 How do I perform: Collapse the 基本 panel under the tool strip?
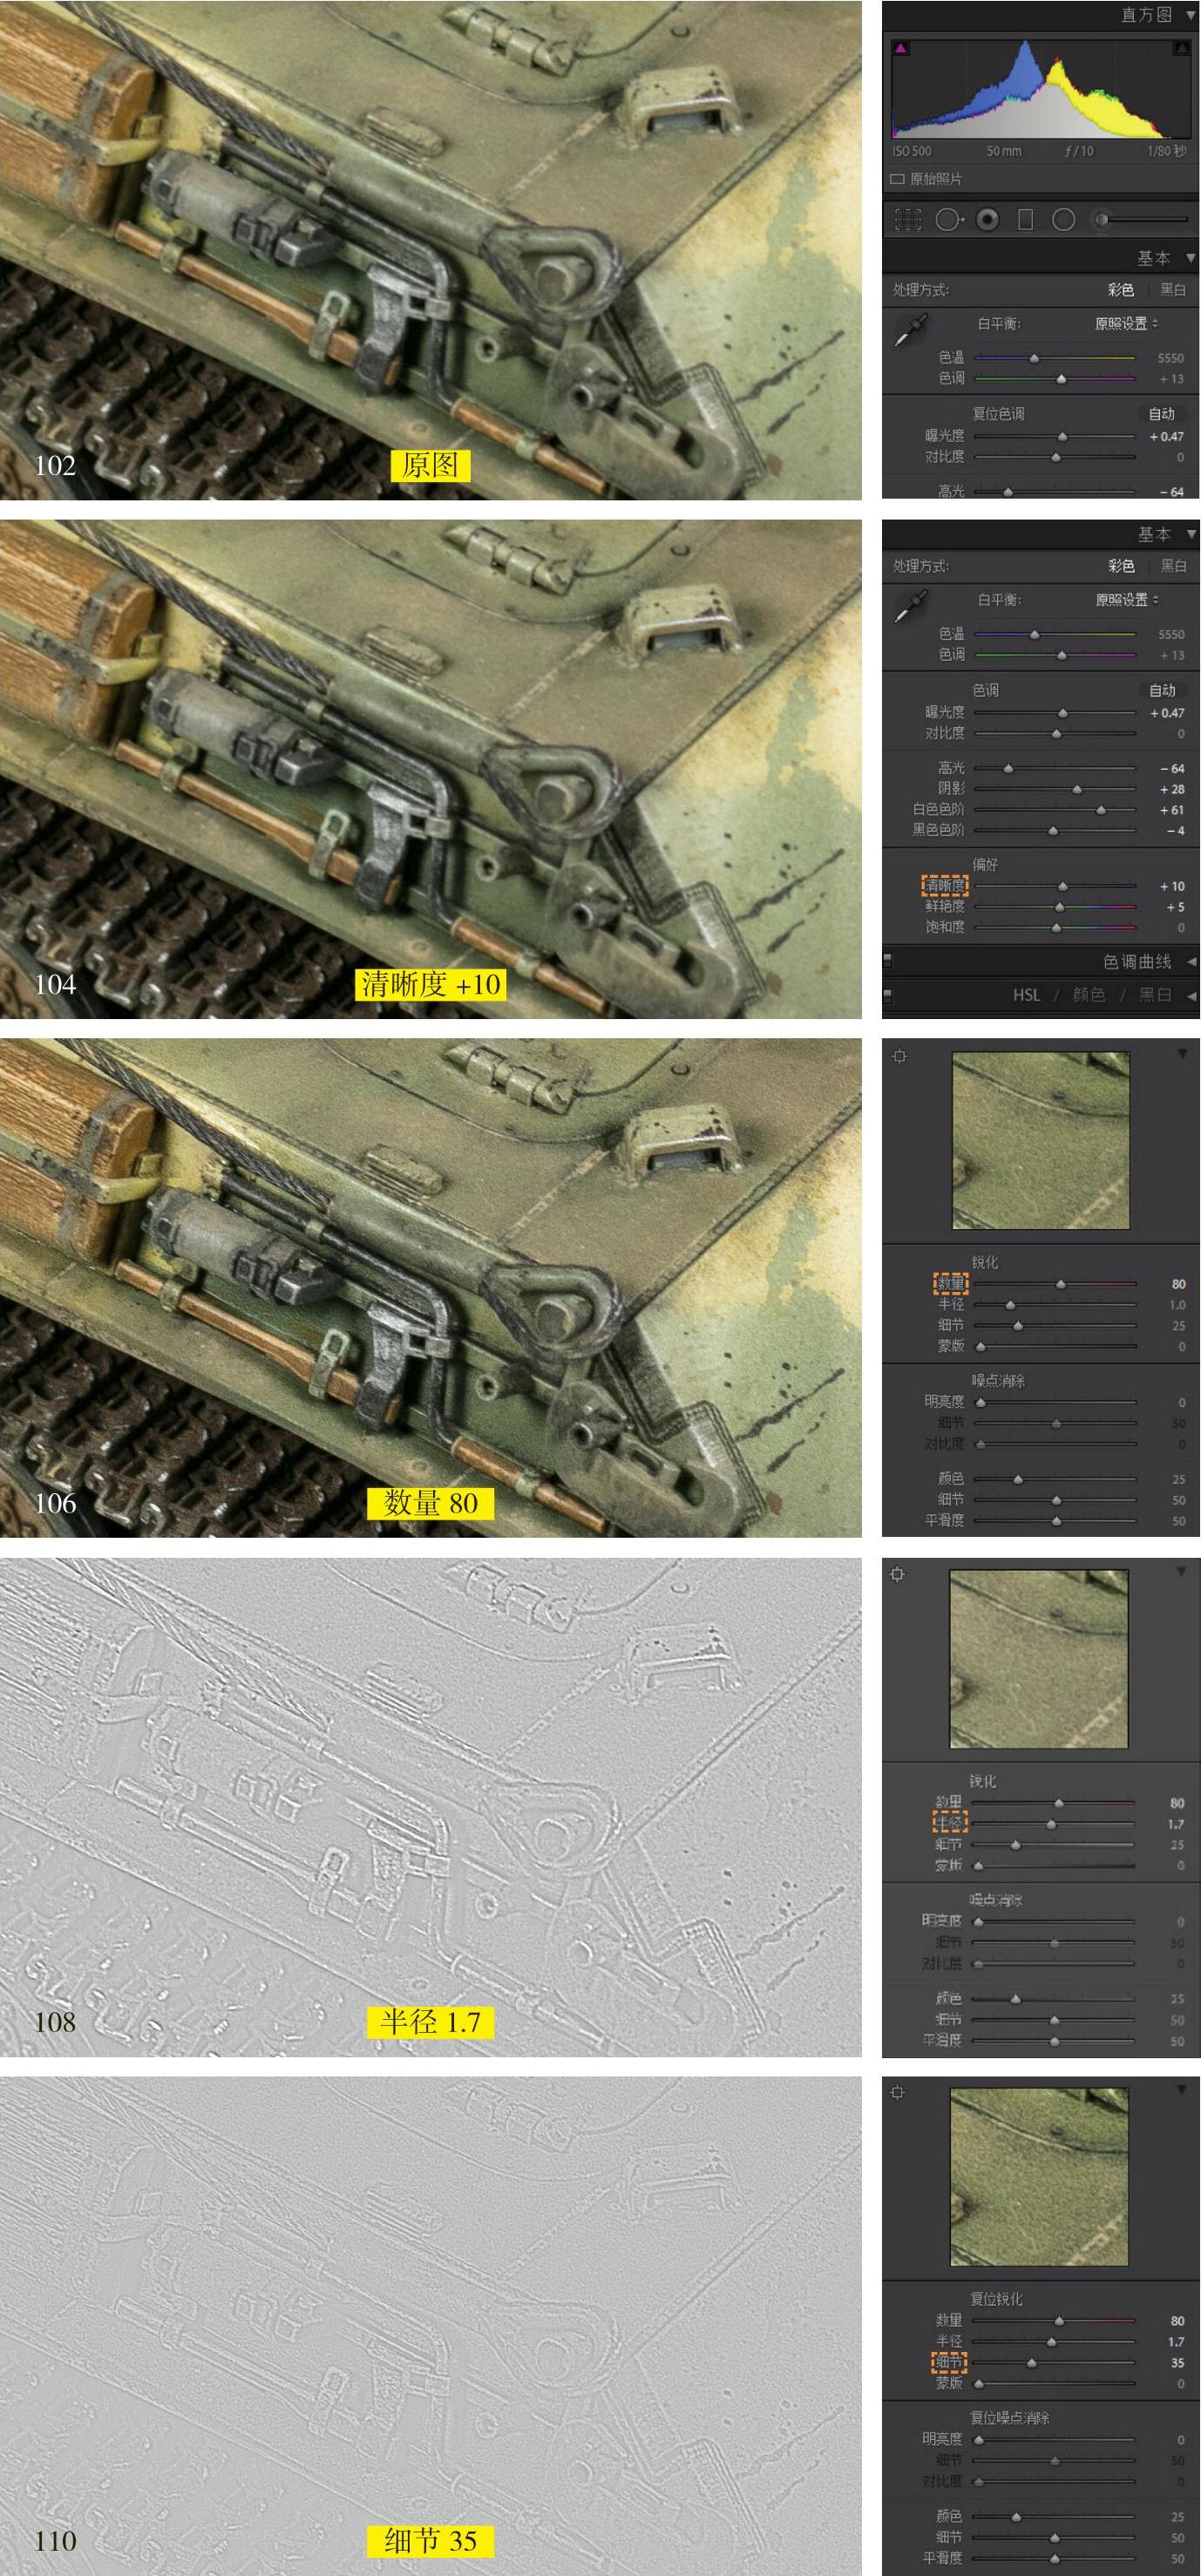click(x=1190, y=258)
